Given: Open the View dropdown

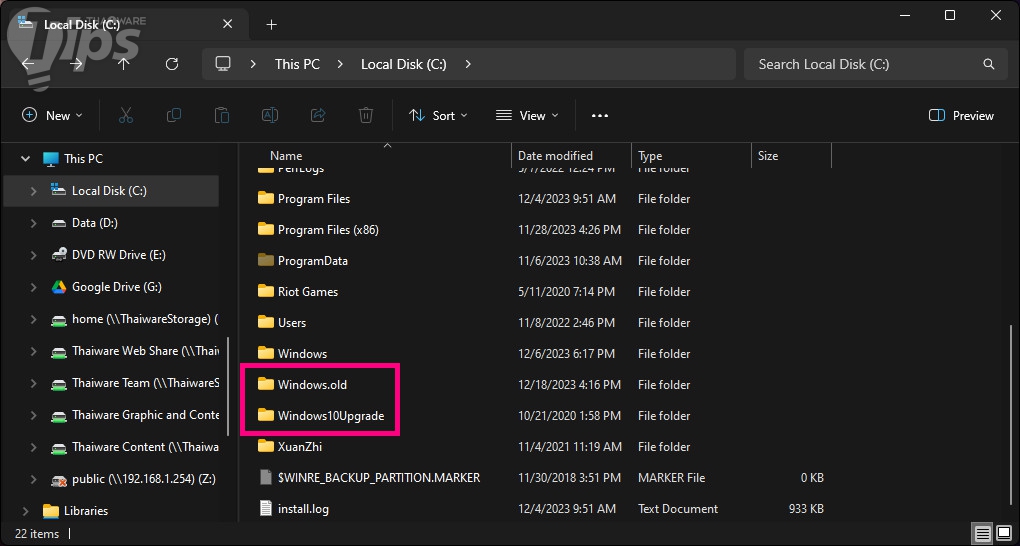Looking at the screenshot, I should pyautogui.click(x=527, y=115).
